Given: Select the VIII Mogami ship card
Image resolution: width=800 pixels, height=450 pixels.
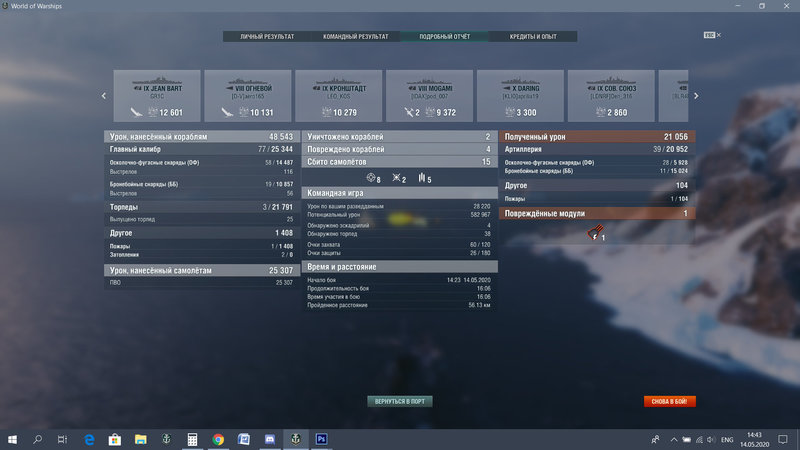Looking at the screenshot, I should [429, 96].
